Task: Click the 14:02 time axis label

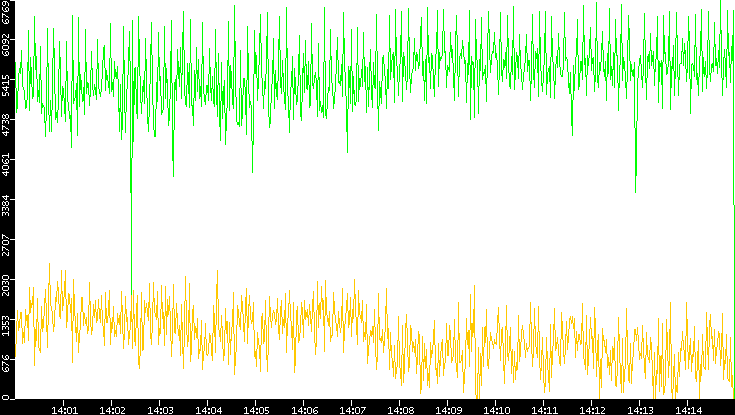Action: 112,410
